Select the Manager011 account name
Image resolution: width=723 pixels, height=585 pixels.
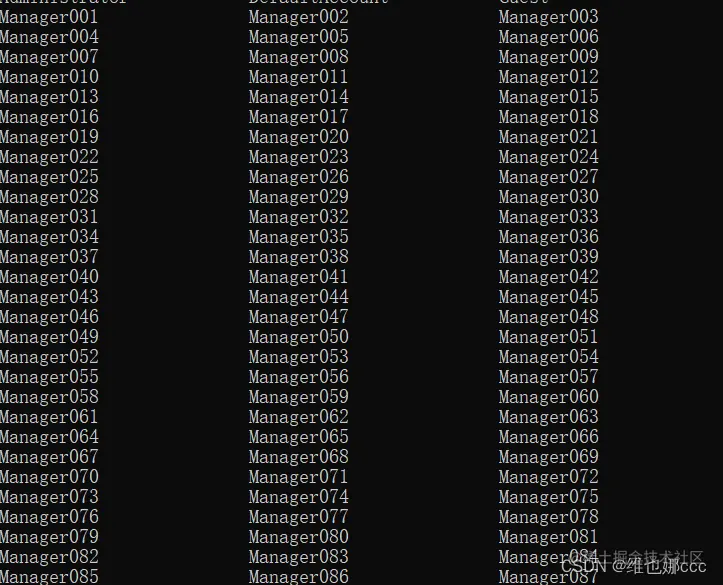[298, 77]
